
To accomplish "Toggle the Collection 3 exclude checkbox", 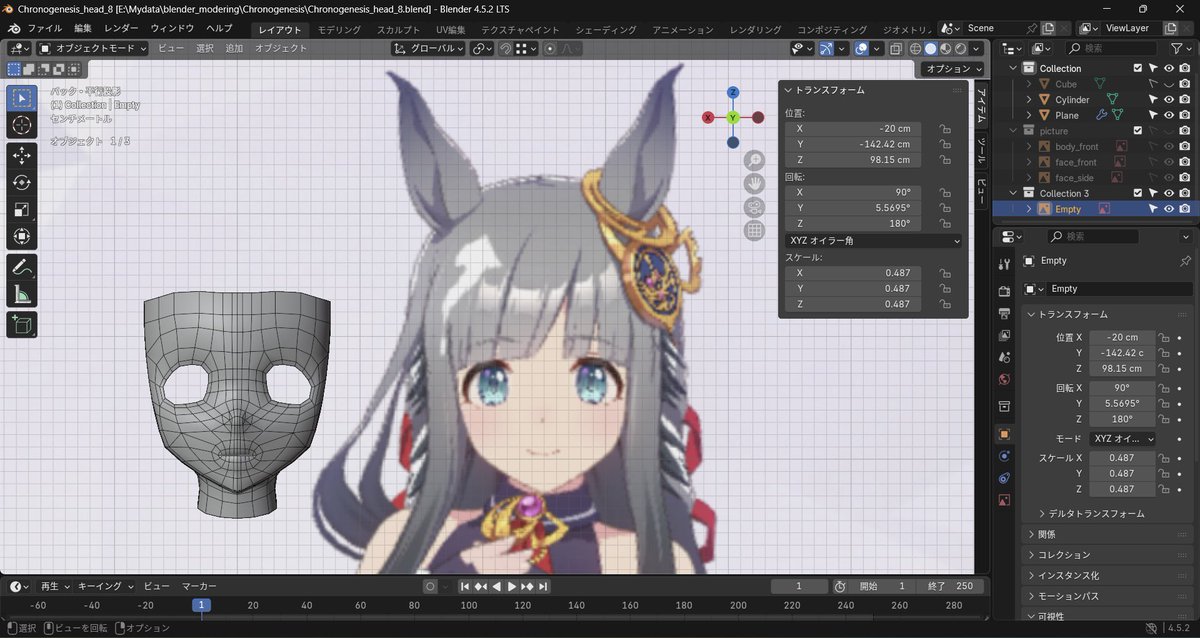I will [1137, 193].
